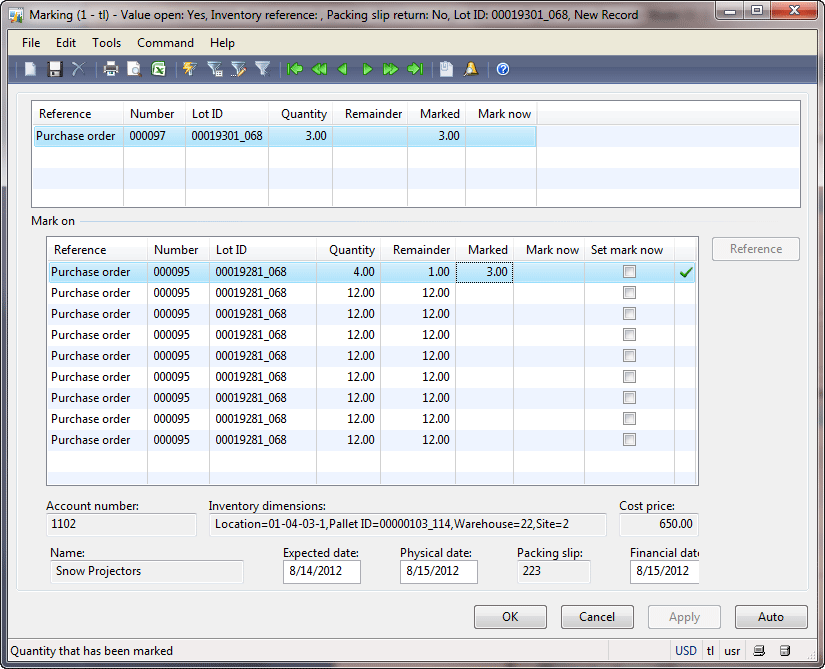Jump to the last record using the green arrow
This screenshot has height=669, width=825.
[x=415, y=69]
